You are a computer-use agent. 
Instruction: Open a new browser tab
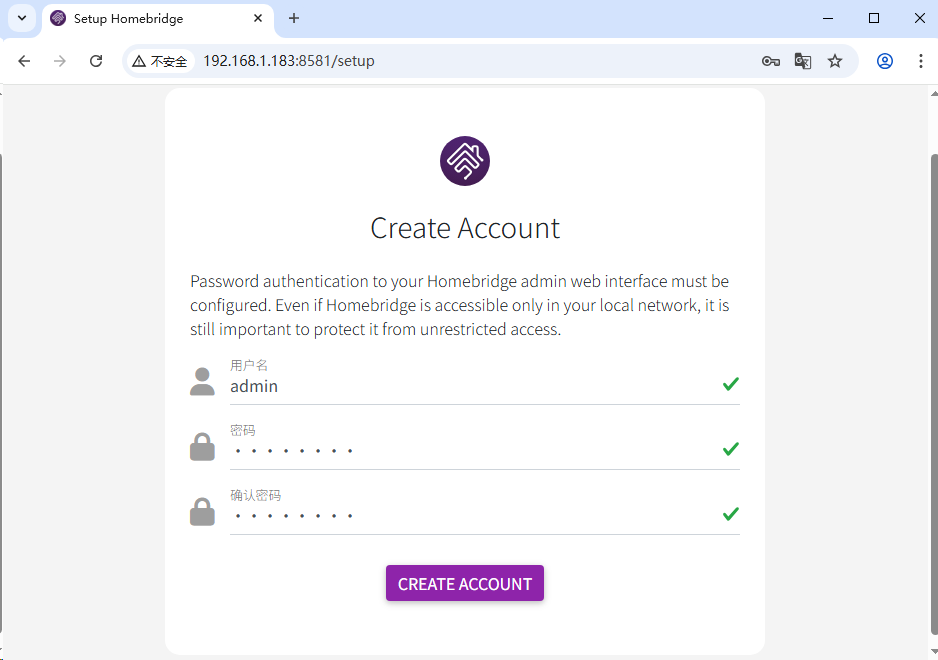coord(294,18)
